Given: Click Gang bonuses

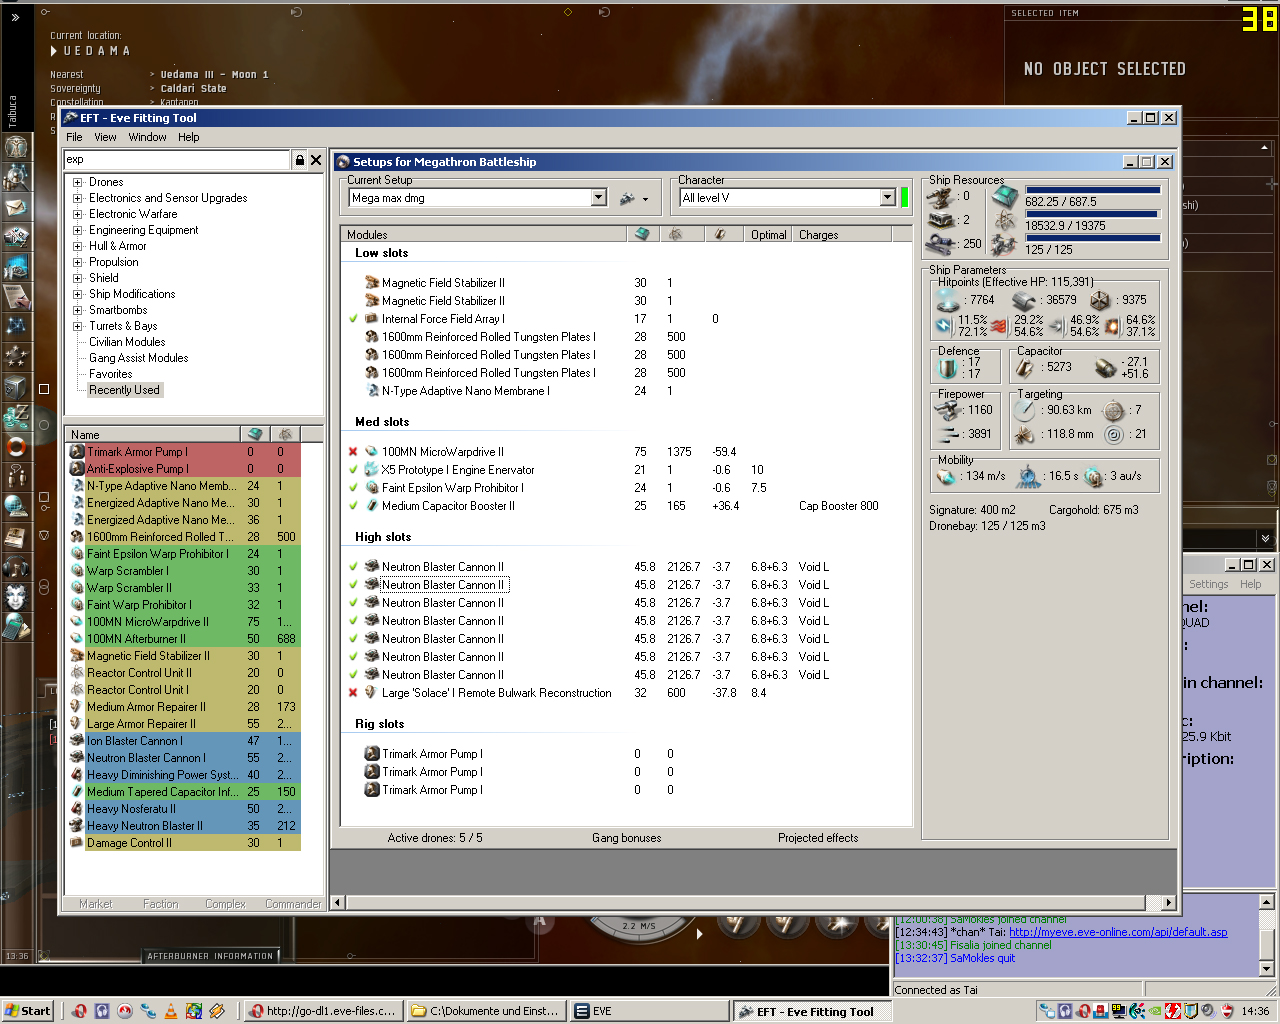Looking at the screenshot, I should coord(626,838).
